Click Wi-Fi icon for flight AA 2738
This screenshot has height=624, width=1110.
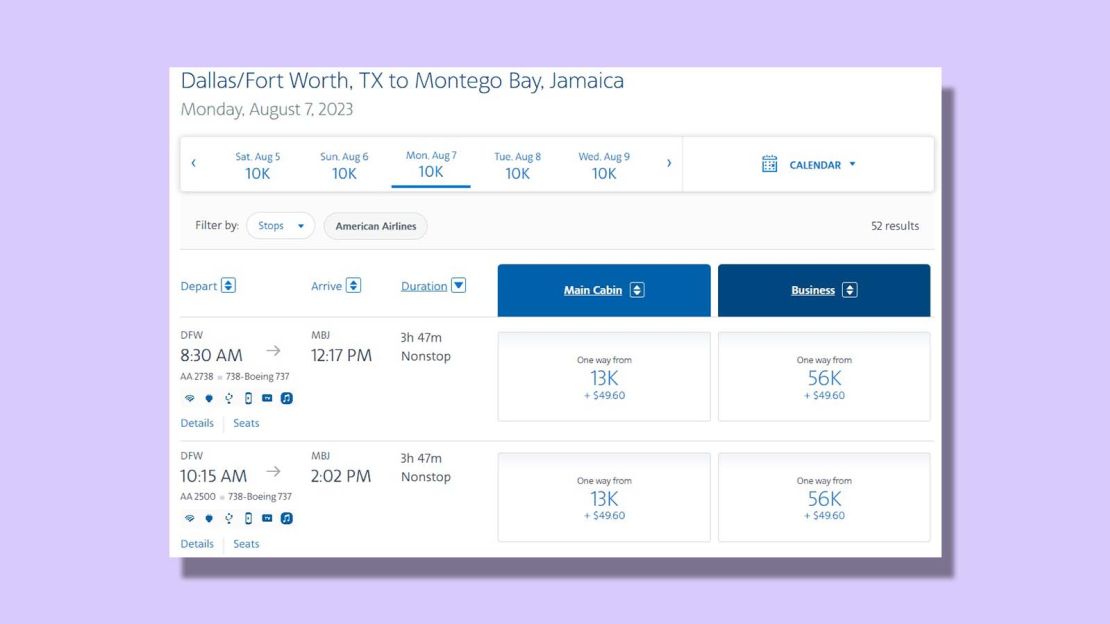(x=189, y=398)
